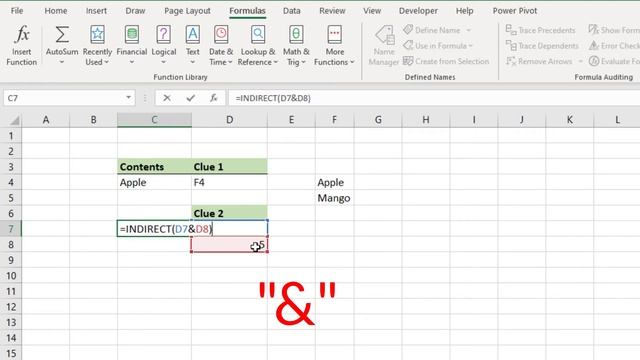Click the Select All corner triangle

pos(15,120)
